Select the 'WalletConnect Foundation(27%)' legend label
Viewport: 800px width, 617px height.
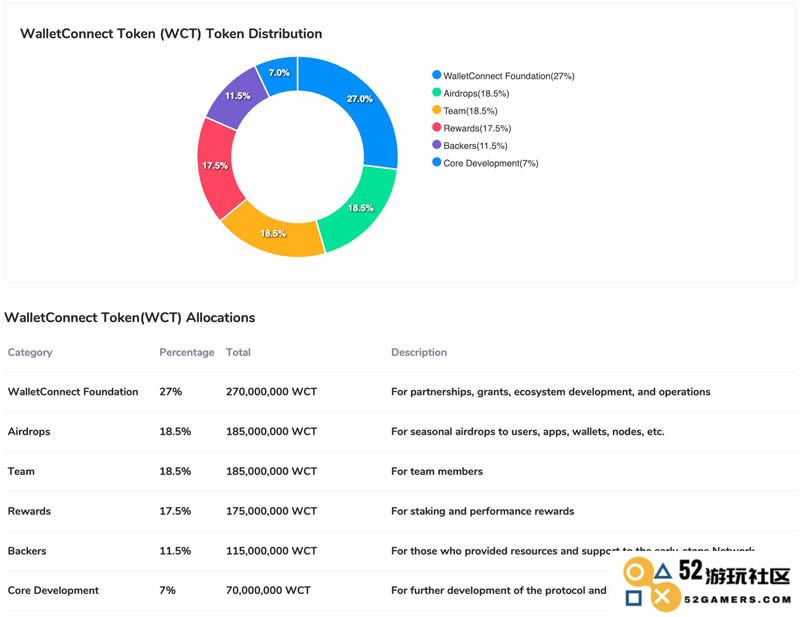click(509, 76)
